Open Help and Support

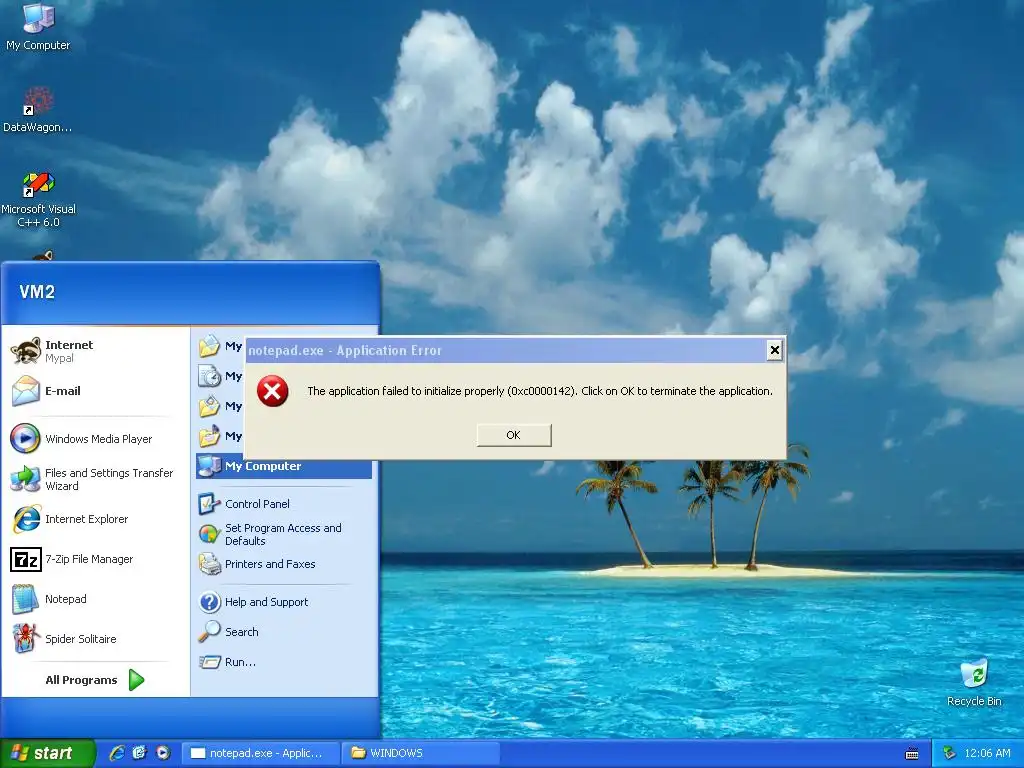(284, 602)
